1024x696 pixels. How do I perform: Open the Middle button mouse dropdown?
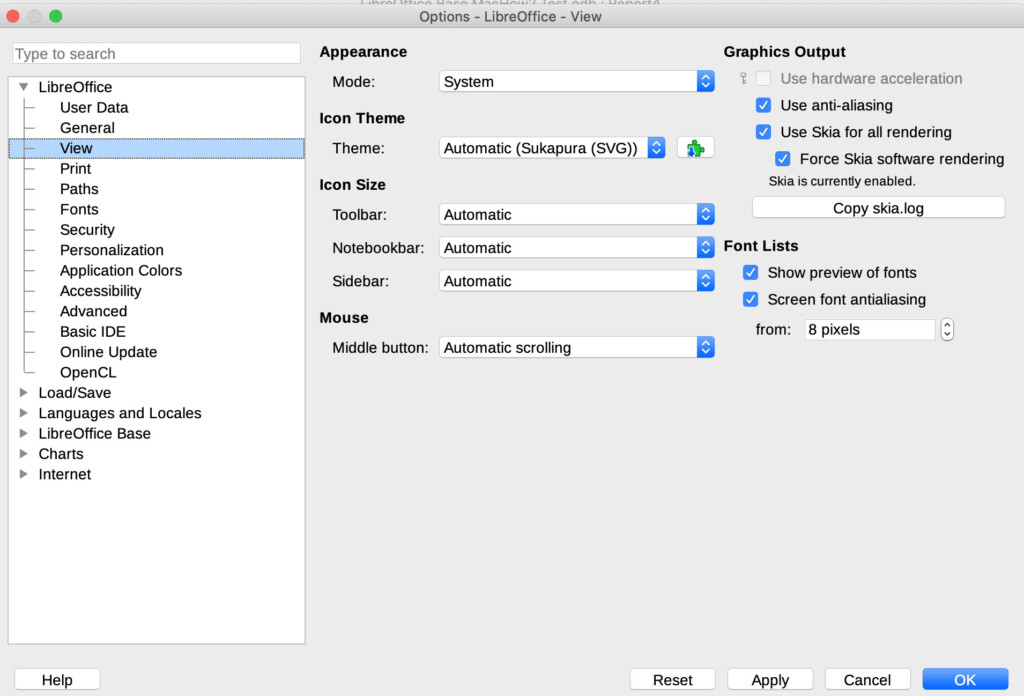(x=577, y=348)
